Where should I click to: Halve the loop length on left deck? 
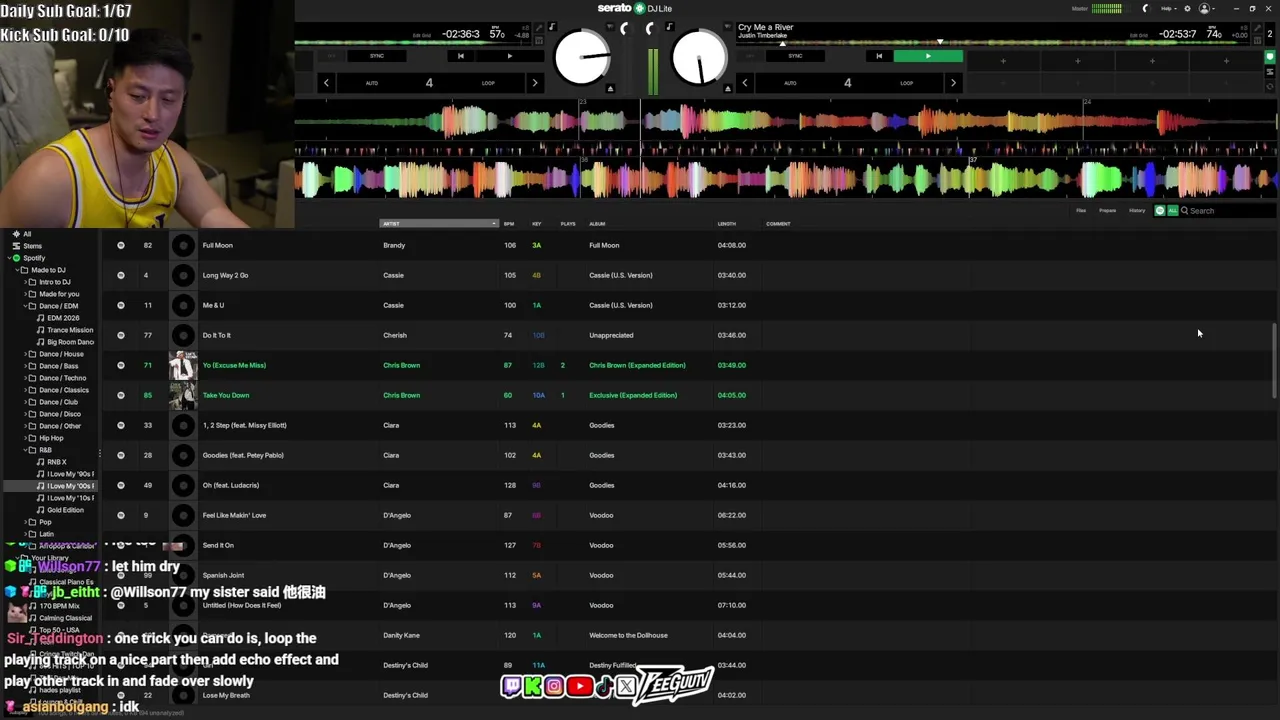pyautogui.click(x=326, y=83)
